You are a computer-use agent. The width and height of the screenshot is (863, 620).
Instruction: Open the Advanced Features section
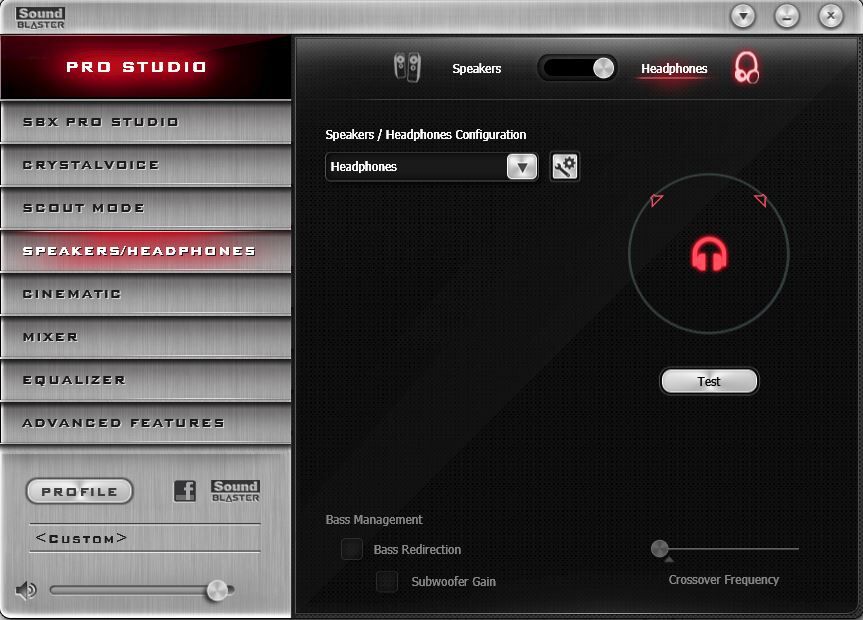tap(146, 422)
